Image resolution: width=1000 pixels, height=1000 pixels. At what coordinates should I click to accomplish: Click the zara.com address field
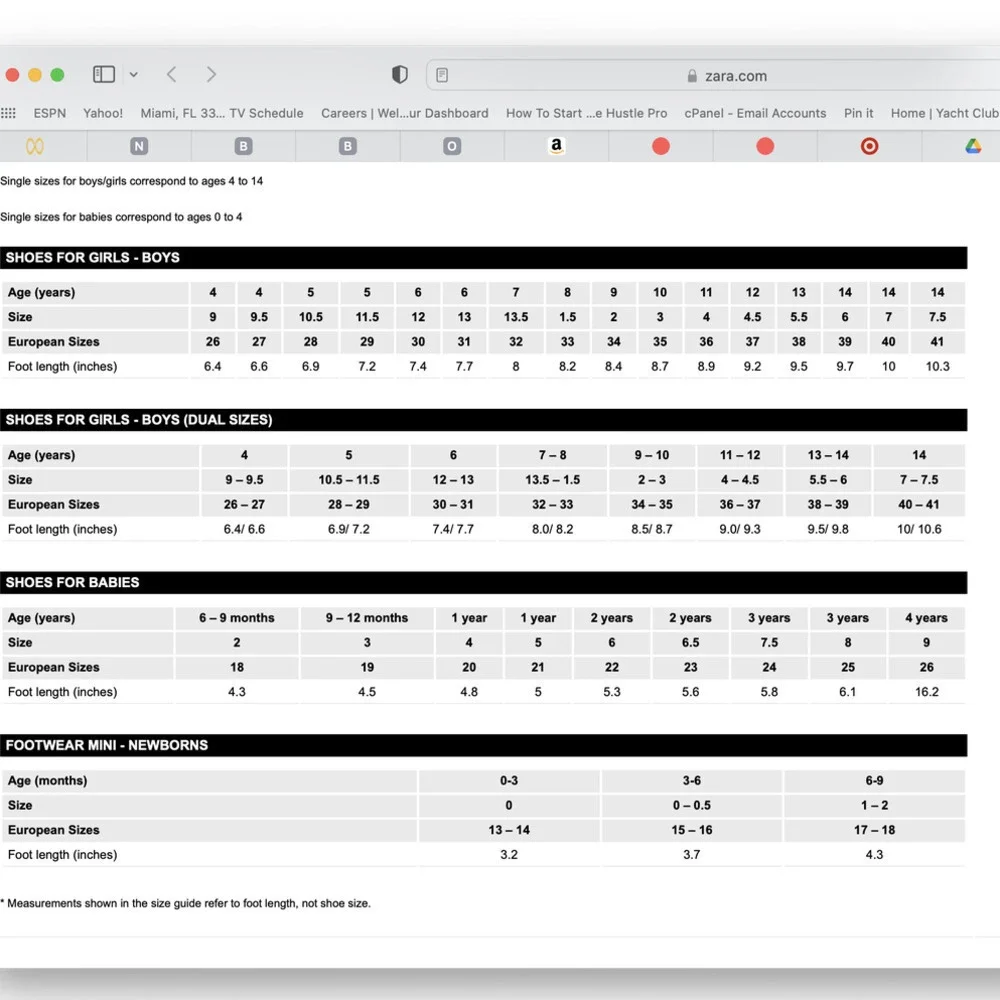point(713,75)
